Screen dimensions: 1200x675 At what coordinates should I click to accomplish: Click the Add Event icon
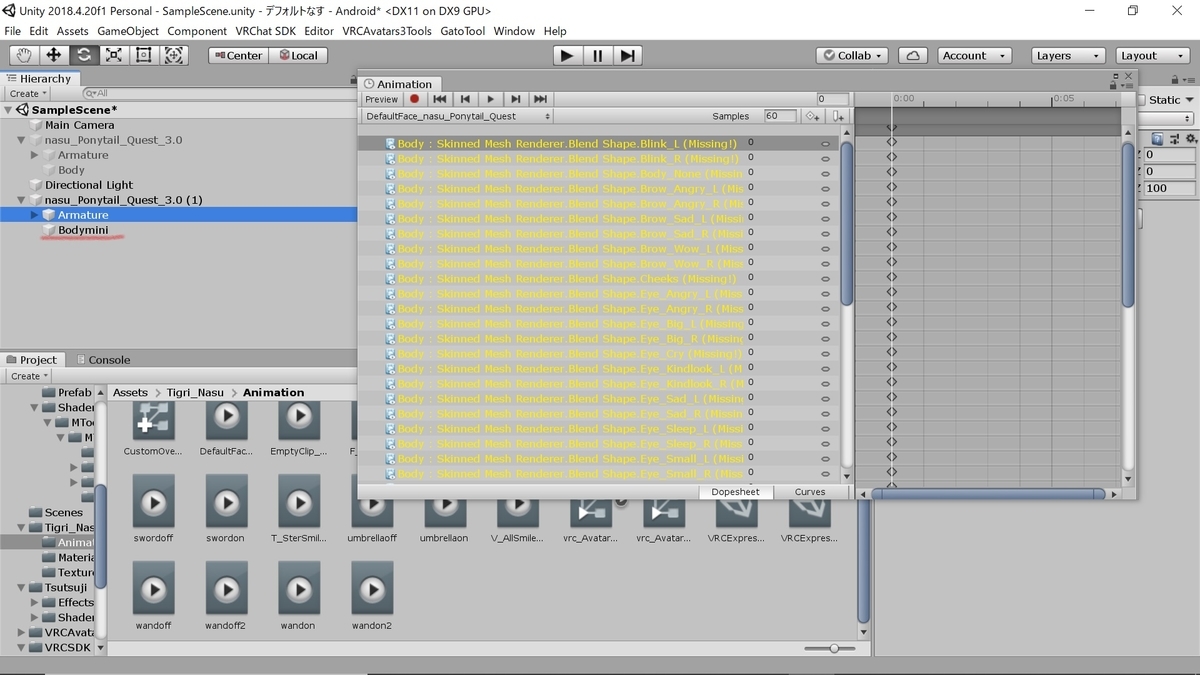[838, 117]
